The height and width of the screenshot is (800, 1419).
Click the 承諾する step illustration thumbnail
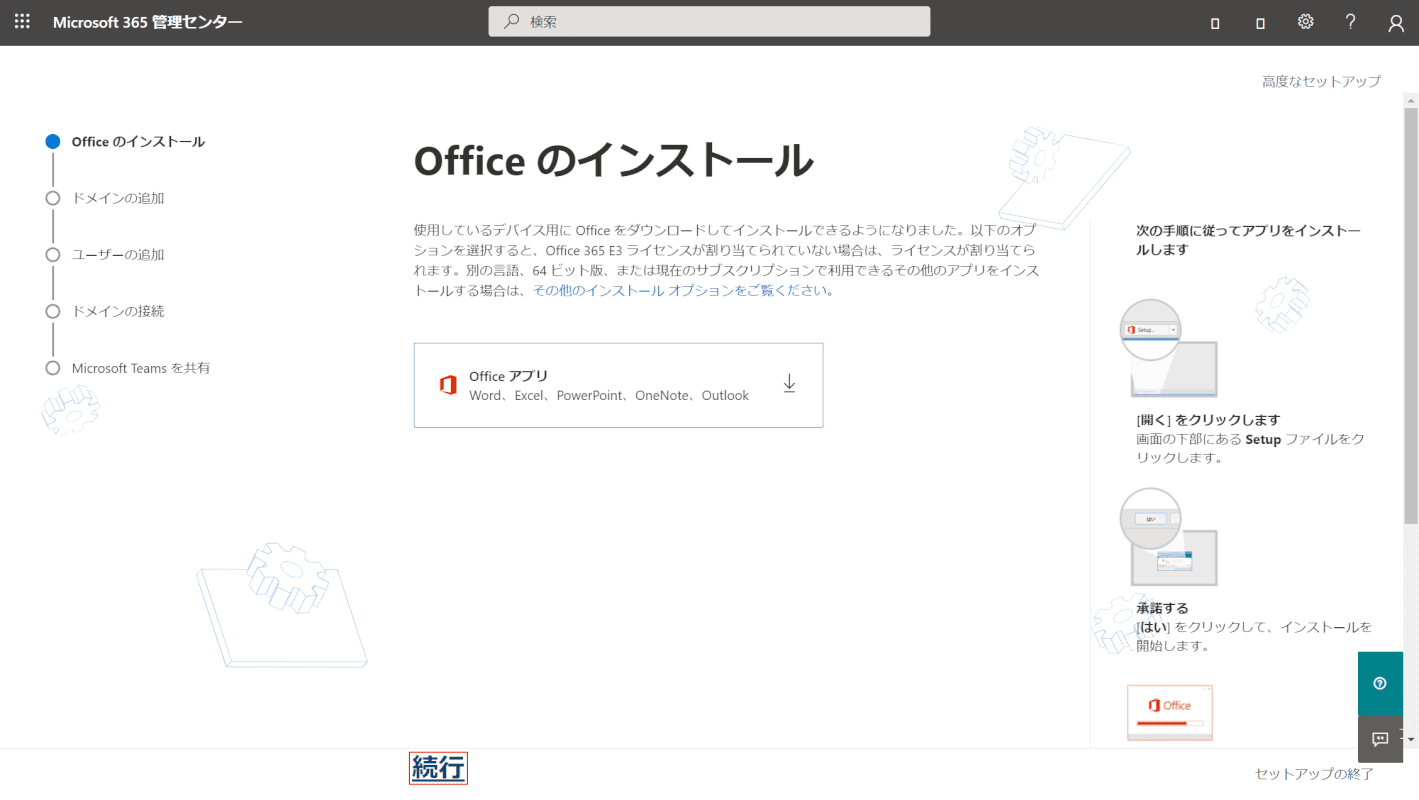point(1168,537)
